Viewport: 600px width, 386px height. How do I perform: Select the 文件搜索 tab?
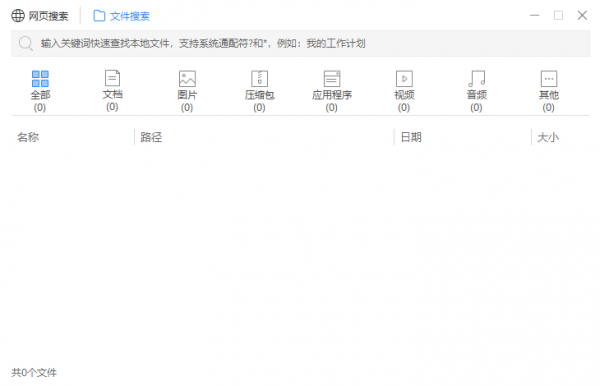pos(121,16)
